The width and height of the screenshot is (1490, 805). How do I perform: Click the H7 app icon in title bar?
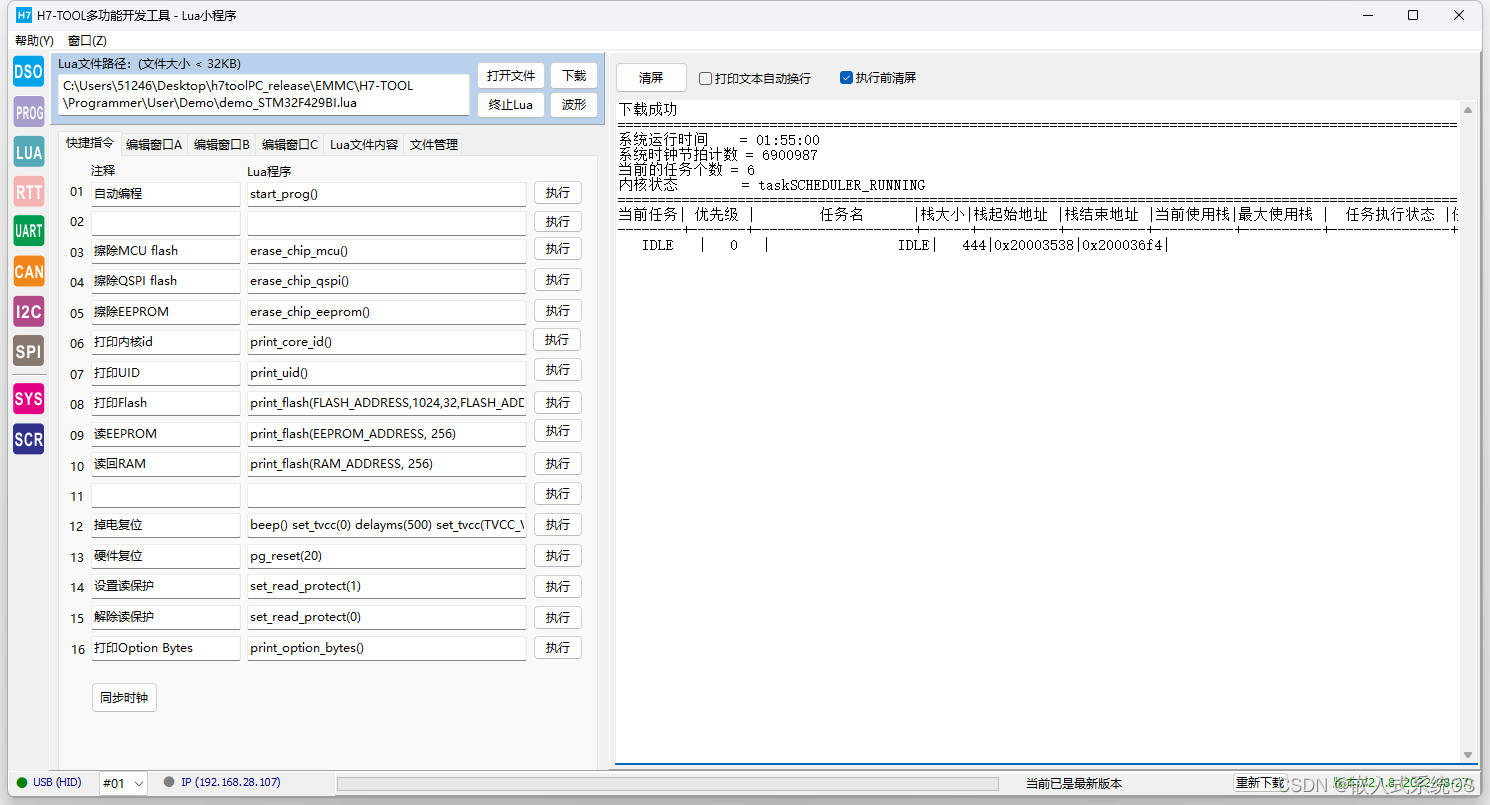point(25,15)
